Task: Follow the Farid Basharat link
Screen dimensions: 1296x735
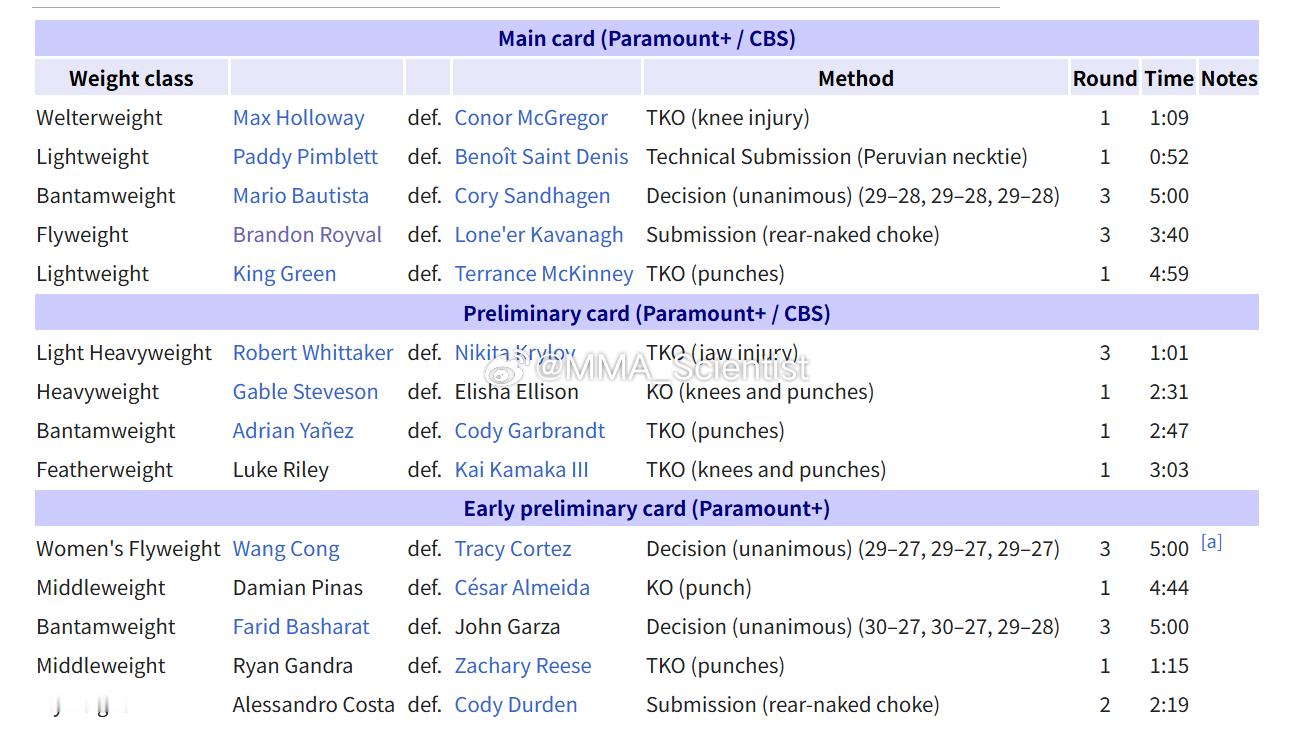Action: (x=301, y=627)
